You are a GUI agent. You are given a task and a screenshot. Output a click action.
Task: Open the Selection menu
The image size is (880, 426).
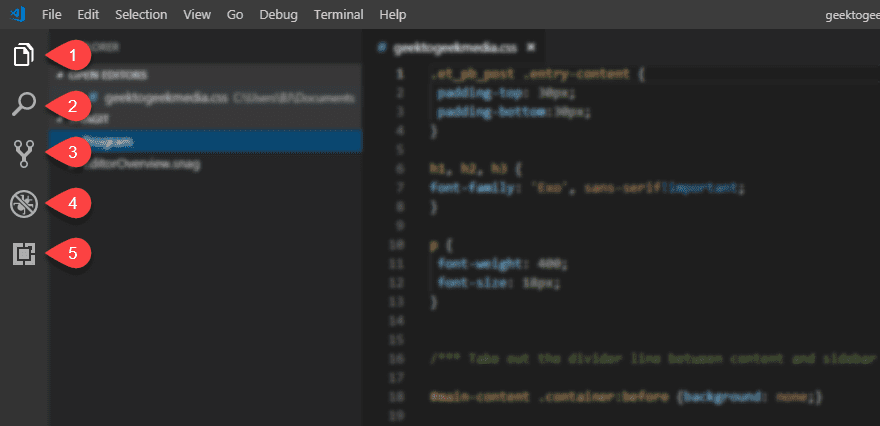click(141, 15)
